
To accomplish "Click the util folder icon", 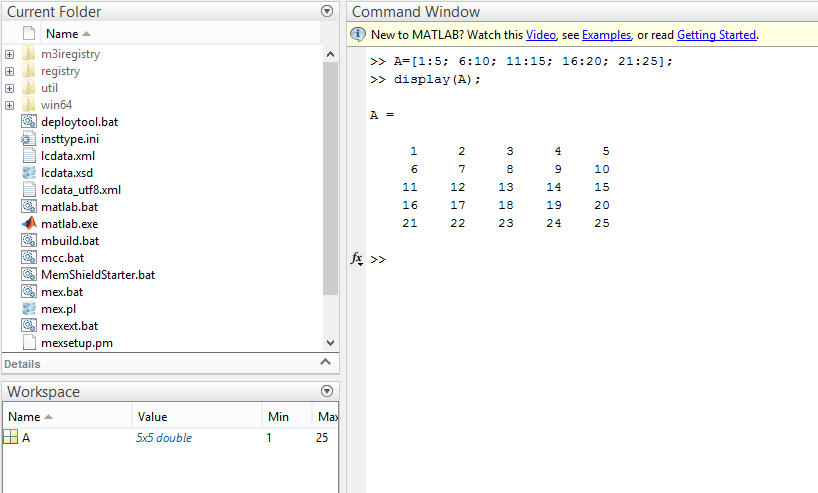I will coord(29,88).
